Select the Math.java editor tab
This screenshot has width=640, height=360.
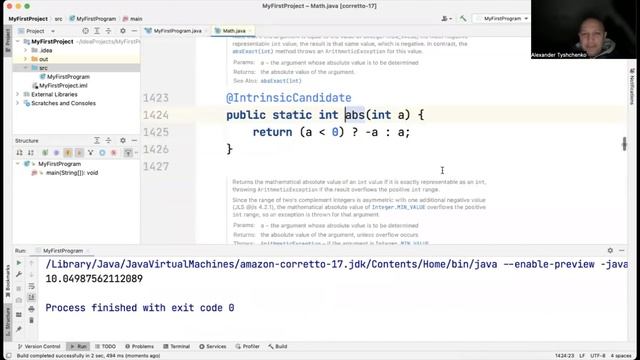[233, 31]
